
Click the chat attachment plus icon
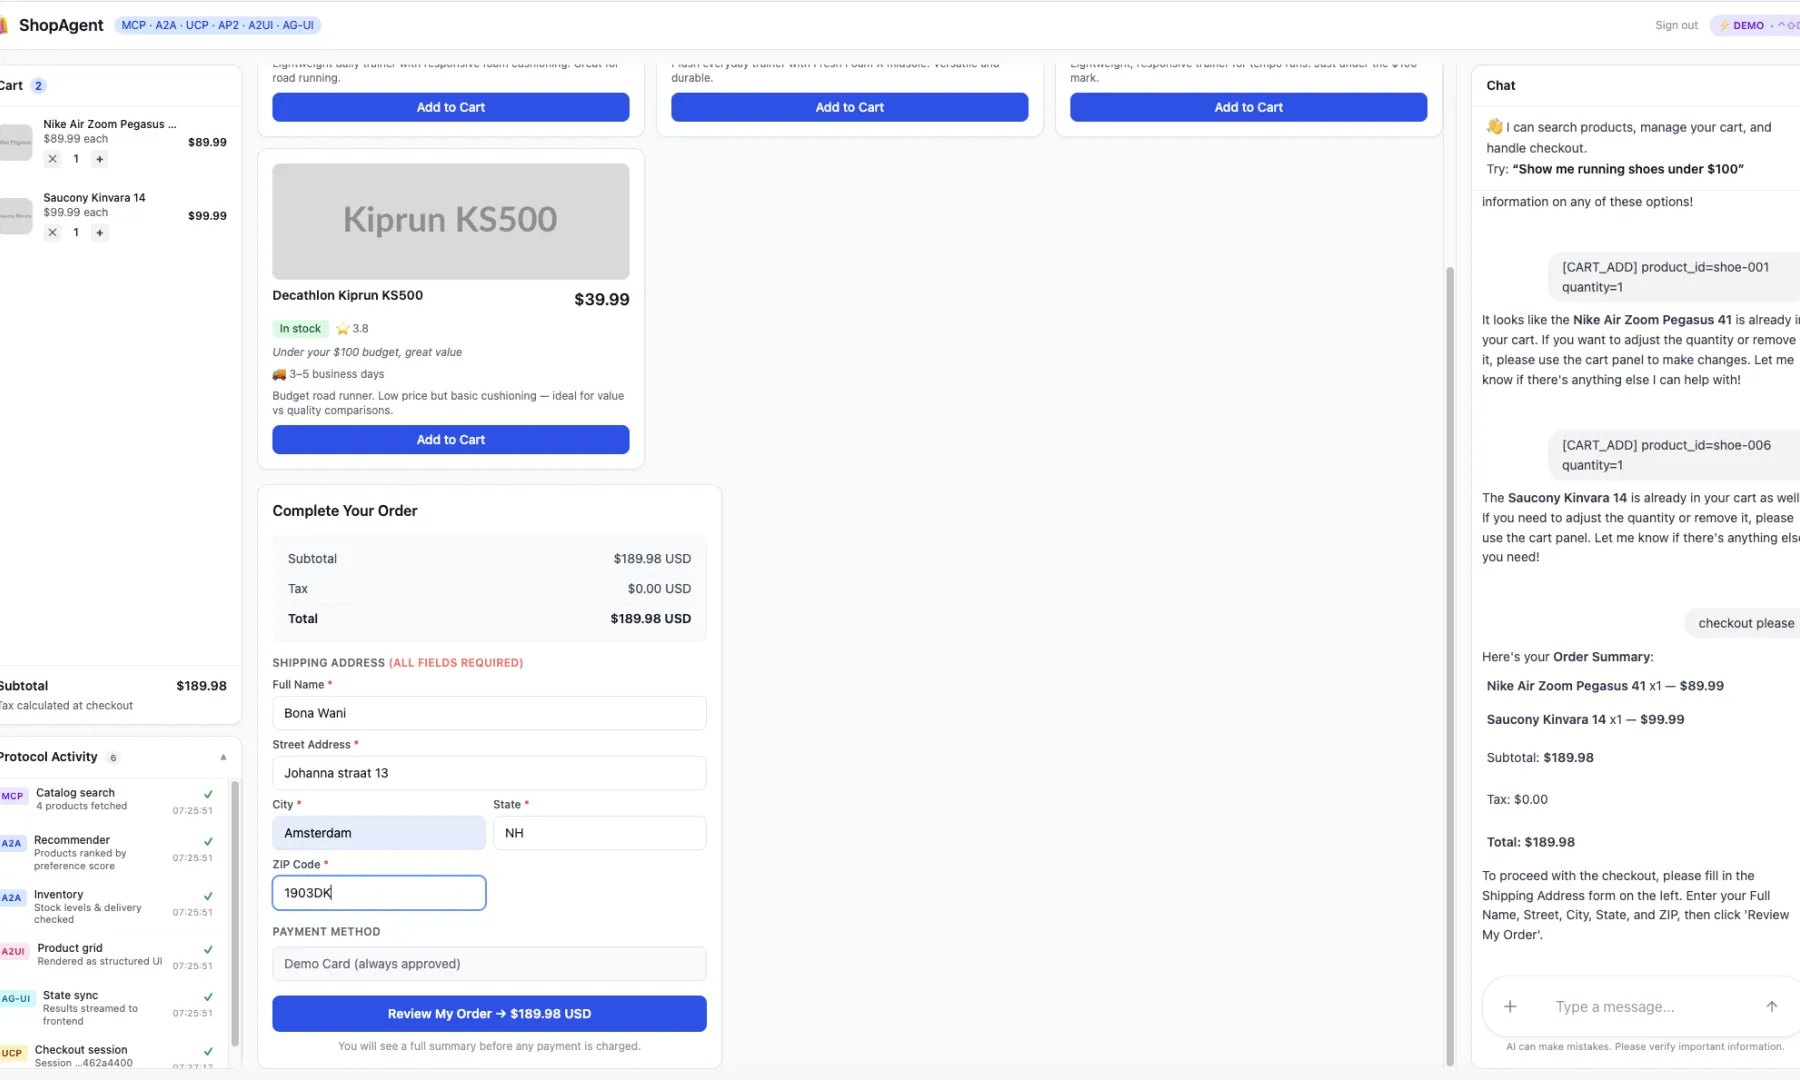[1510, 1007]
